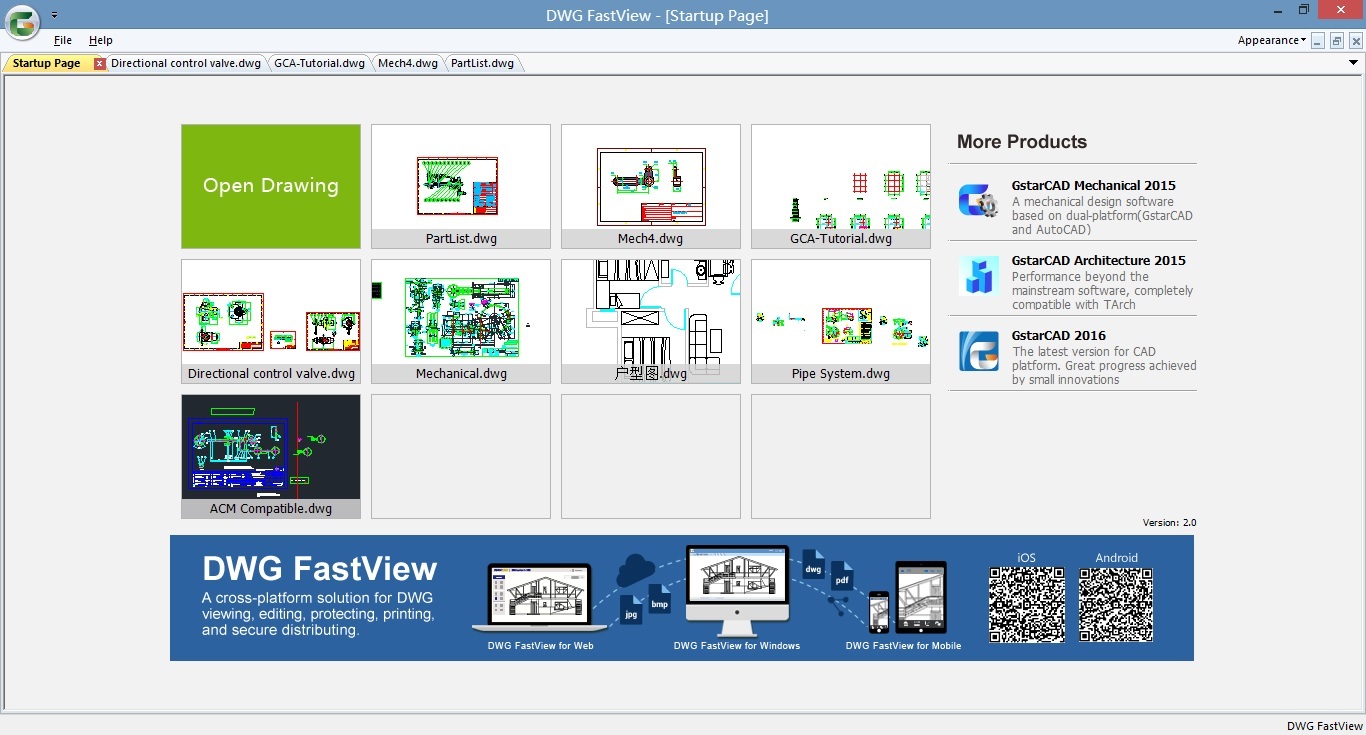Open the ACM Compatible.dwg thumbnail
The image size is (1366, 735).
pyautogui.click(x=271, y=456)
